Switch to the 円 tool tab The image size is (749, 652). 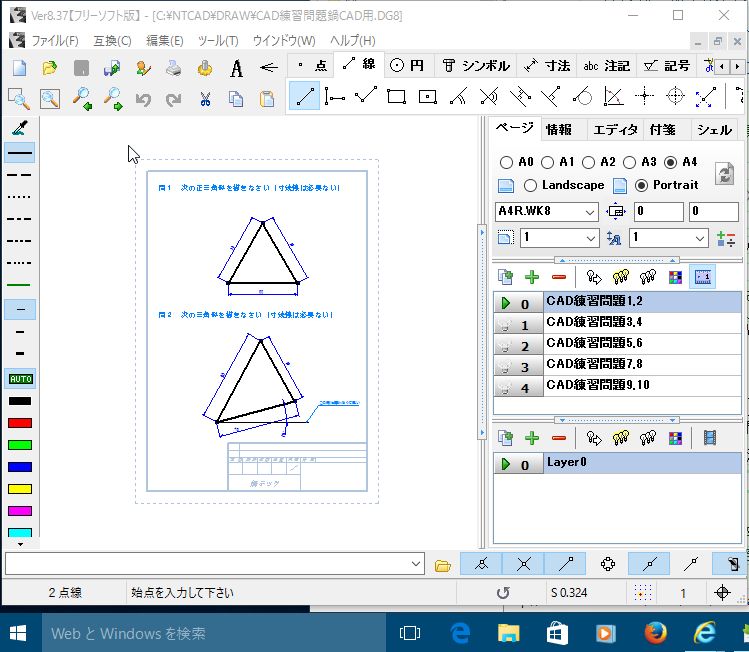[407, 65]
